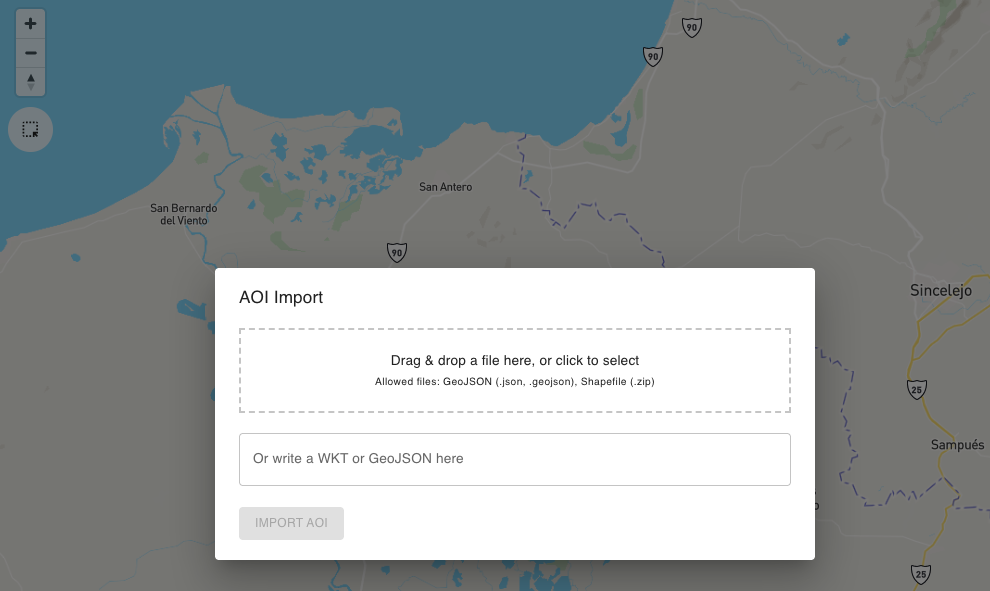990x591 pixels.
Task: Click Route 25 shield below Sincelejo
Action: (x=918, y=388)
